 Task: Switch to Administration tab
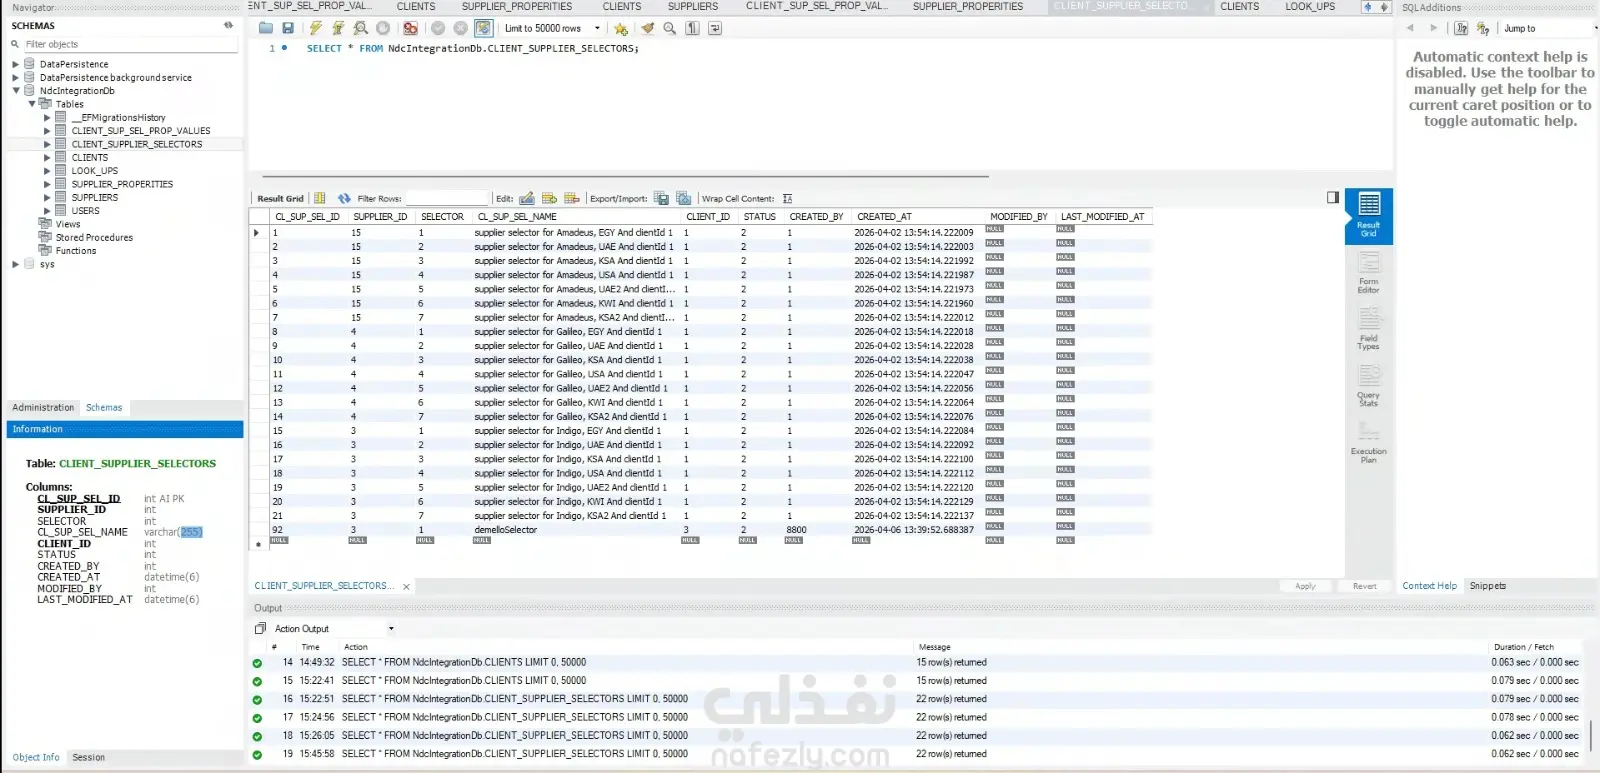tap(43, 407)
